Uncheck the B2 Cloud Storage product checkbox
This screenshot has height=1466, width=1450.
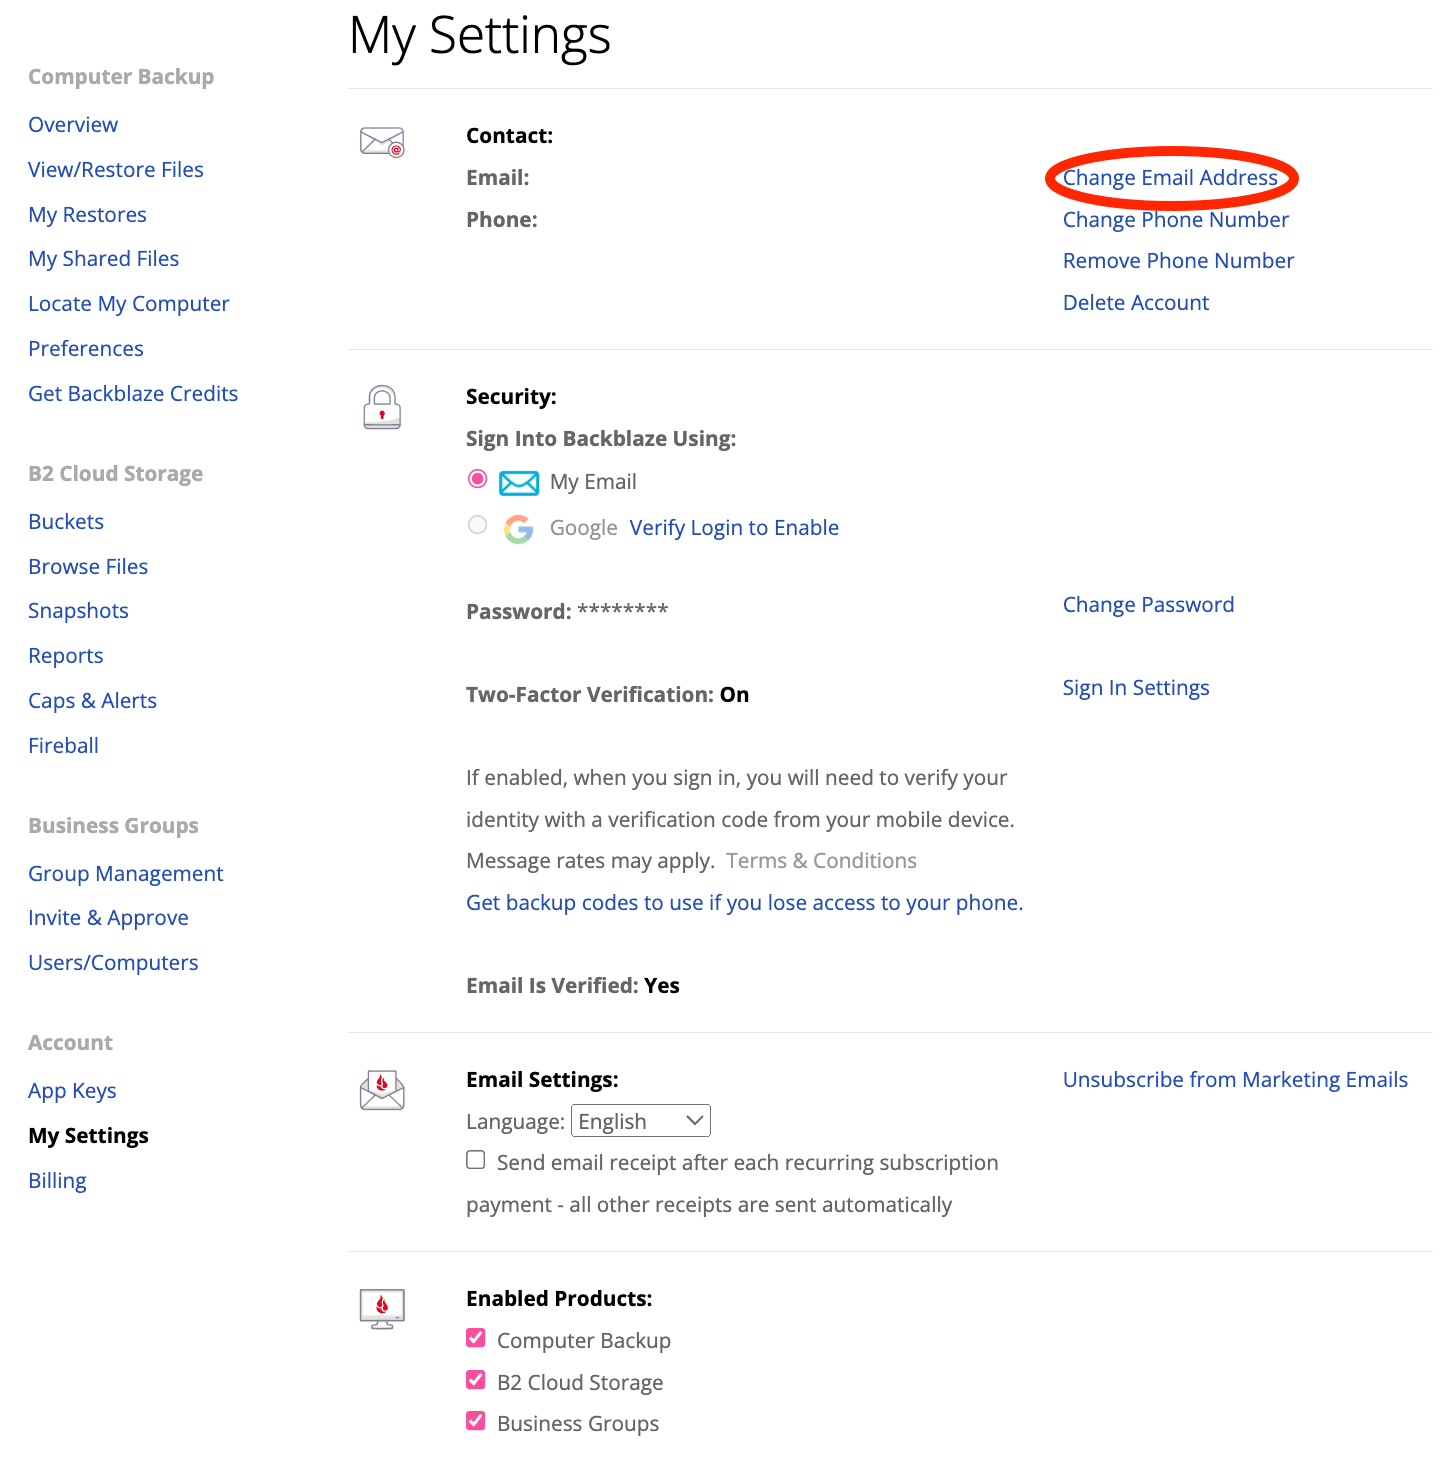click(x=476, y=1380)
